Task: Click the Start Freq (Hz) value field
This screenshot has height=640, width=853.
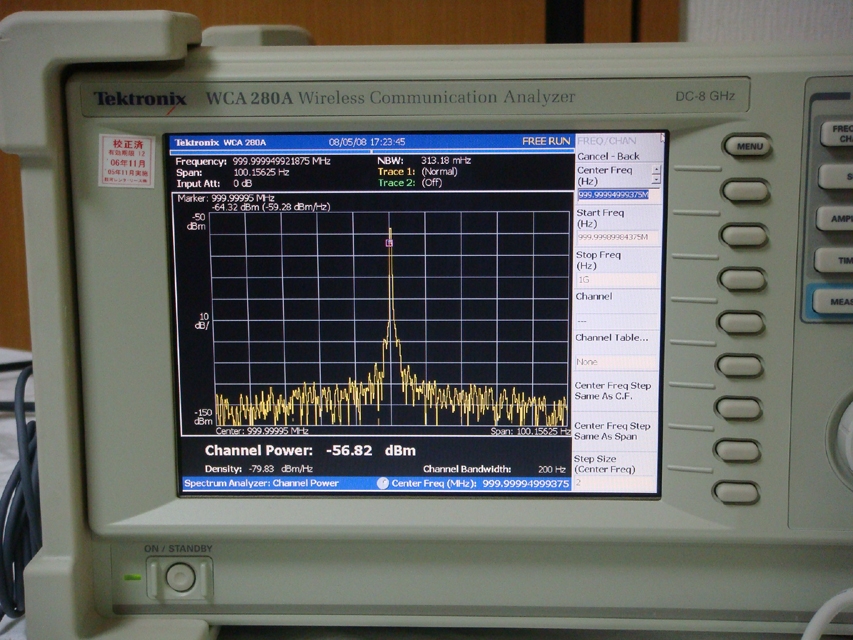Action: click(617, 237)
